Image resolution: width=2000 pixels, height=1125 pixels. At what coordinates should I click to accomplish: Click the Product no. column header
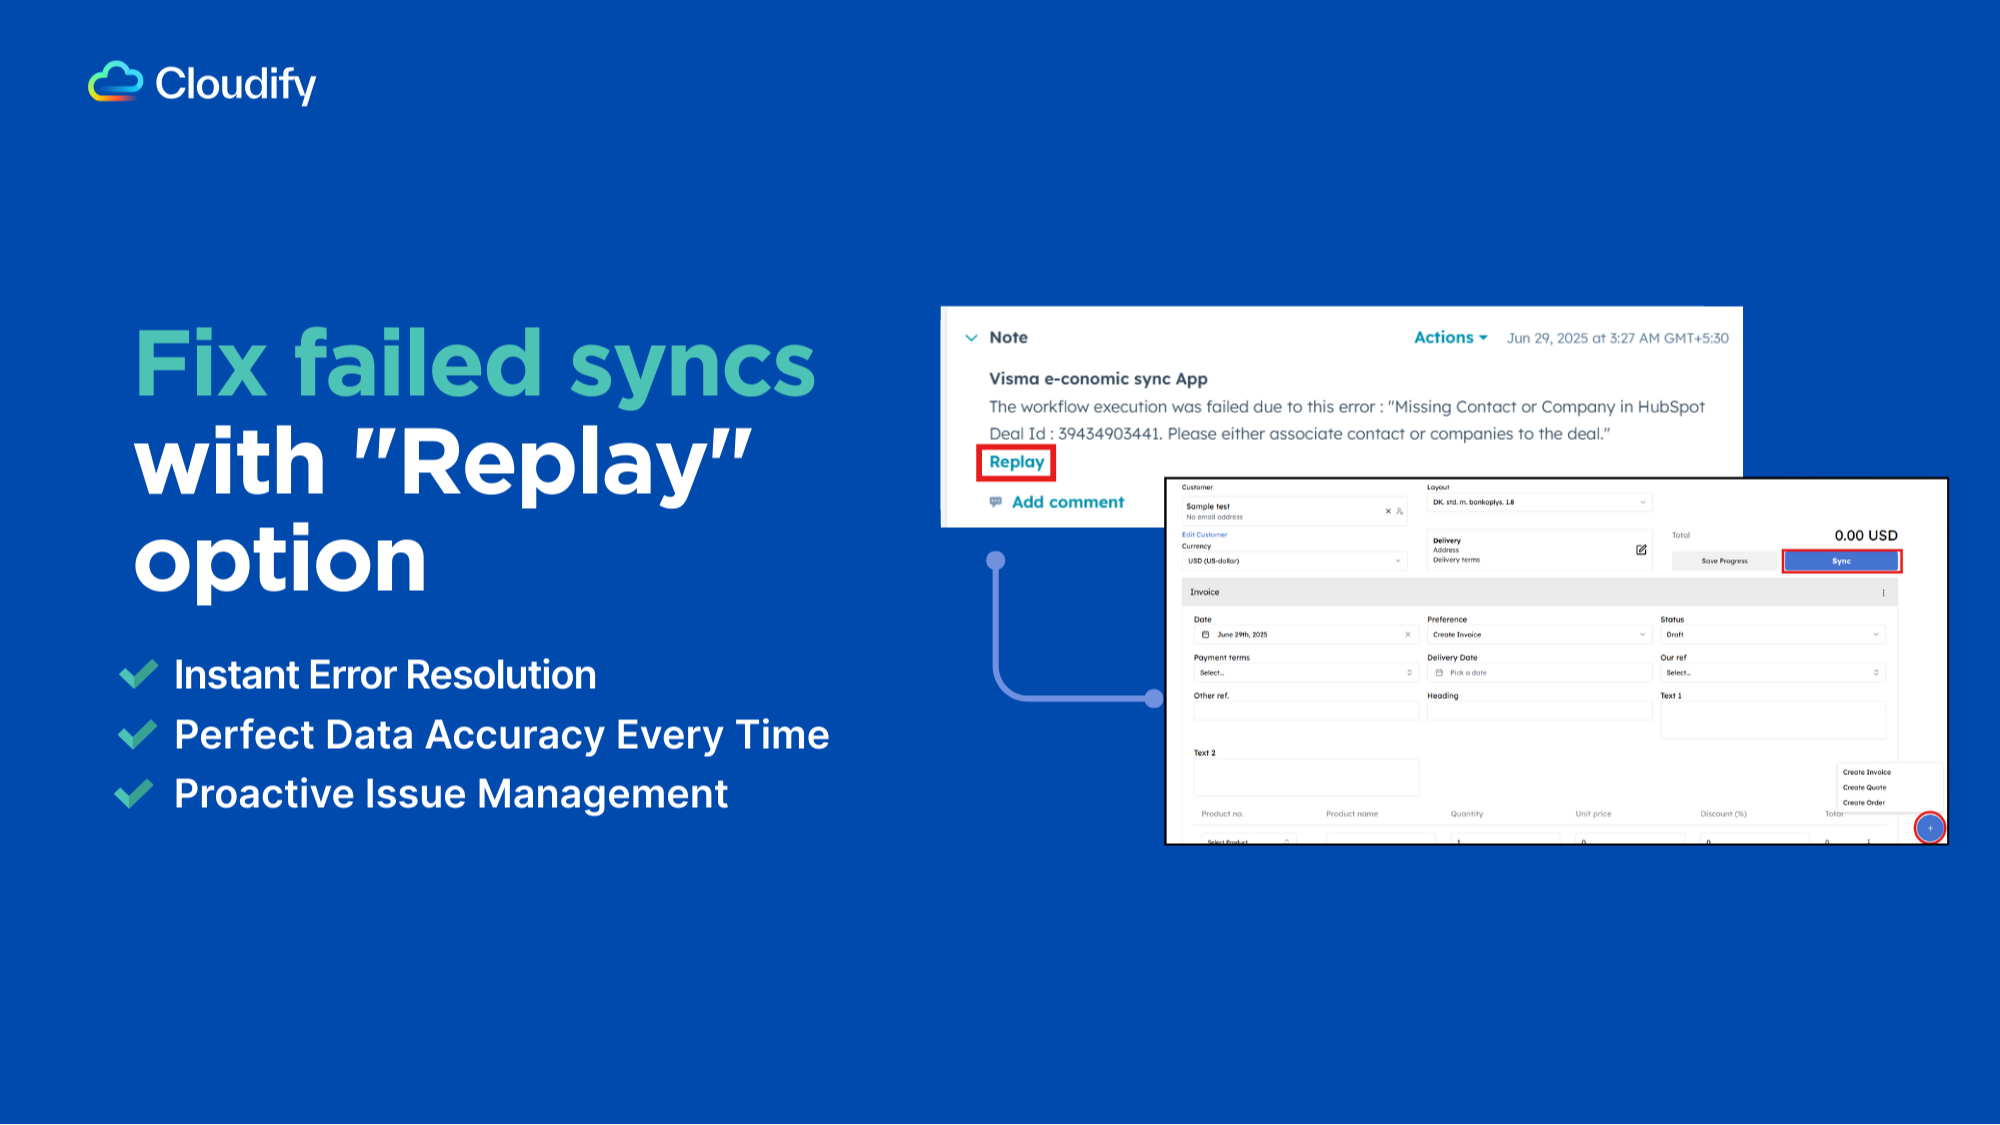click(1221, 814)
